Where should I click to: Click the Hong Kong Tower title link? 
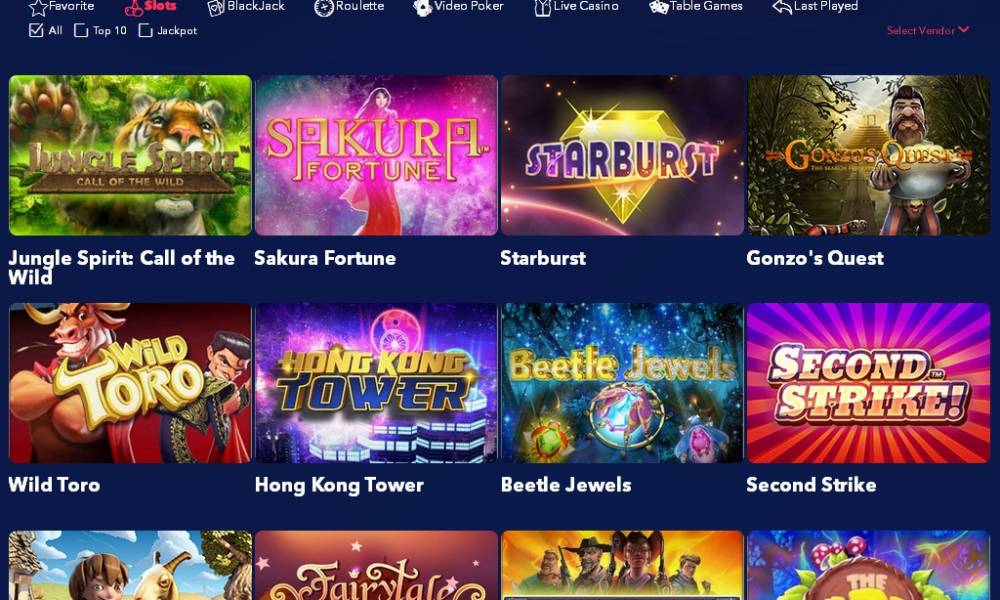(339, 485)
